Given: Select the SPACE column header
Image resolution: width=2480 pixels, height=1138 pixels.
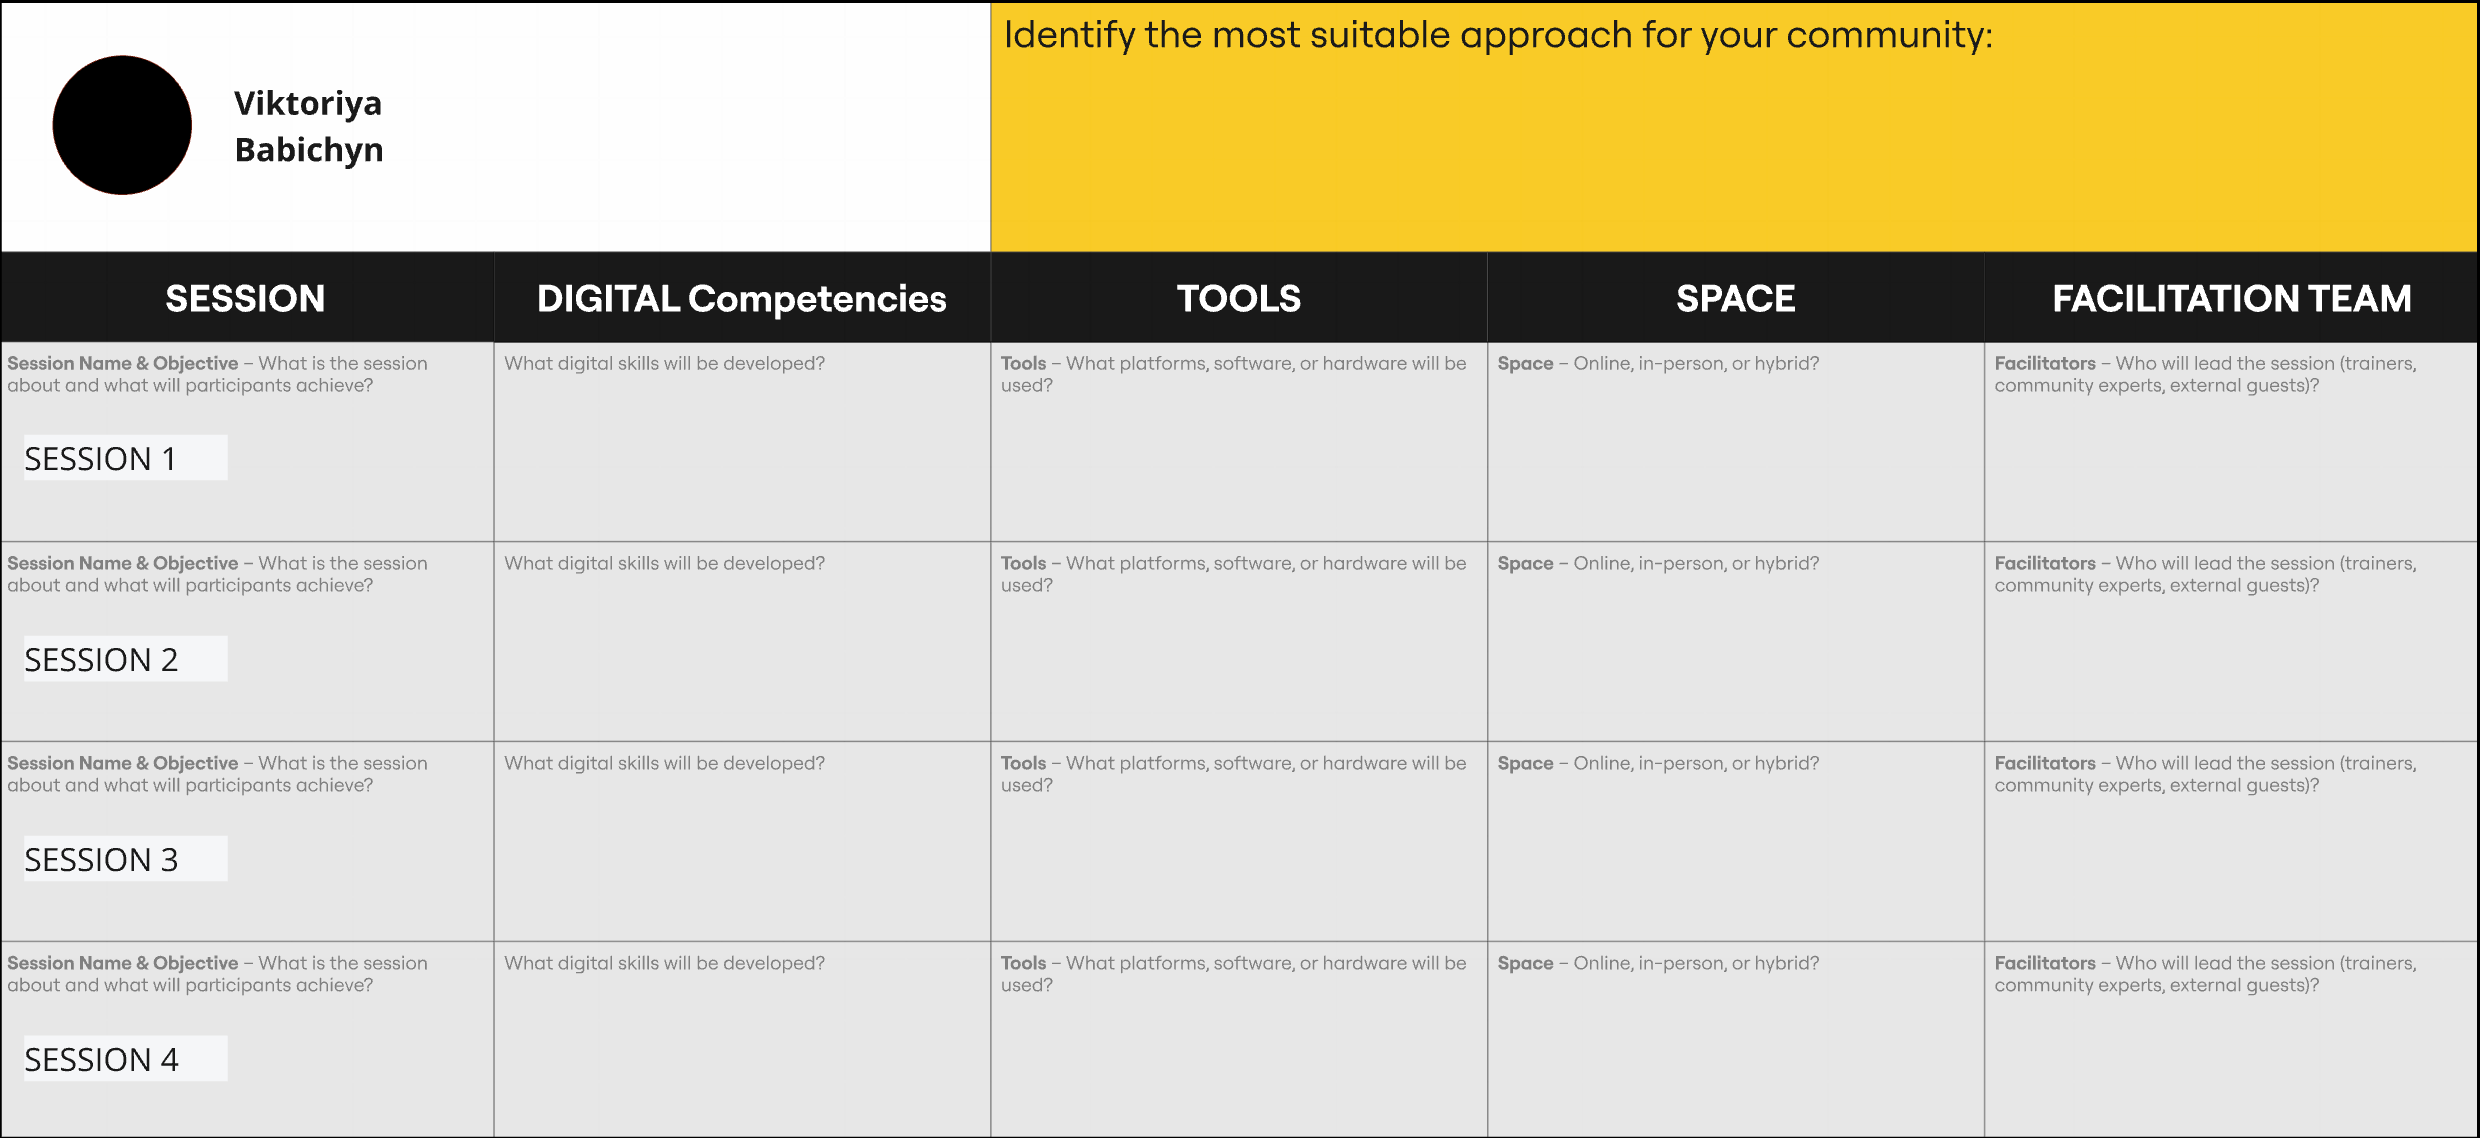Looking at the screenshot, I should click(1735, 298).
